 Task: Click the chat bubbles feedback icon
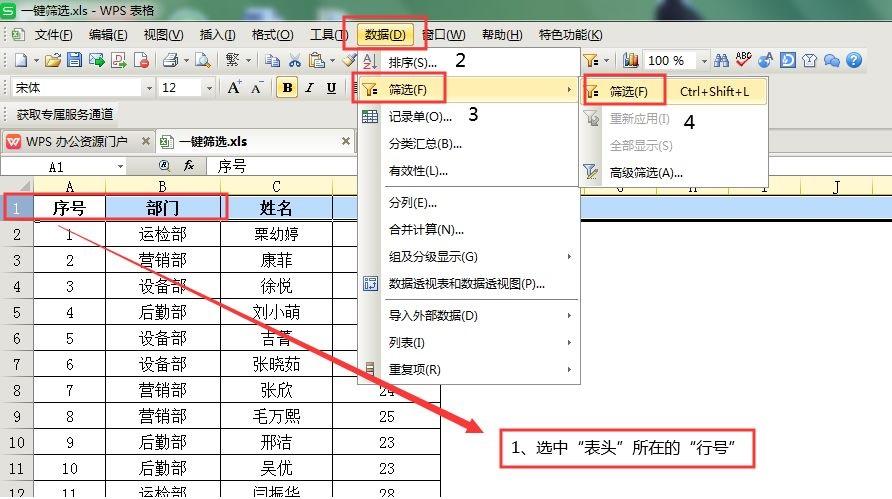(832, 60)
